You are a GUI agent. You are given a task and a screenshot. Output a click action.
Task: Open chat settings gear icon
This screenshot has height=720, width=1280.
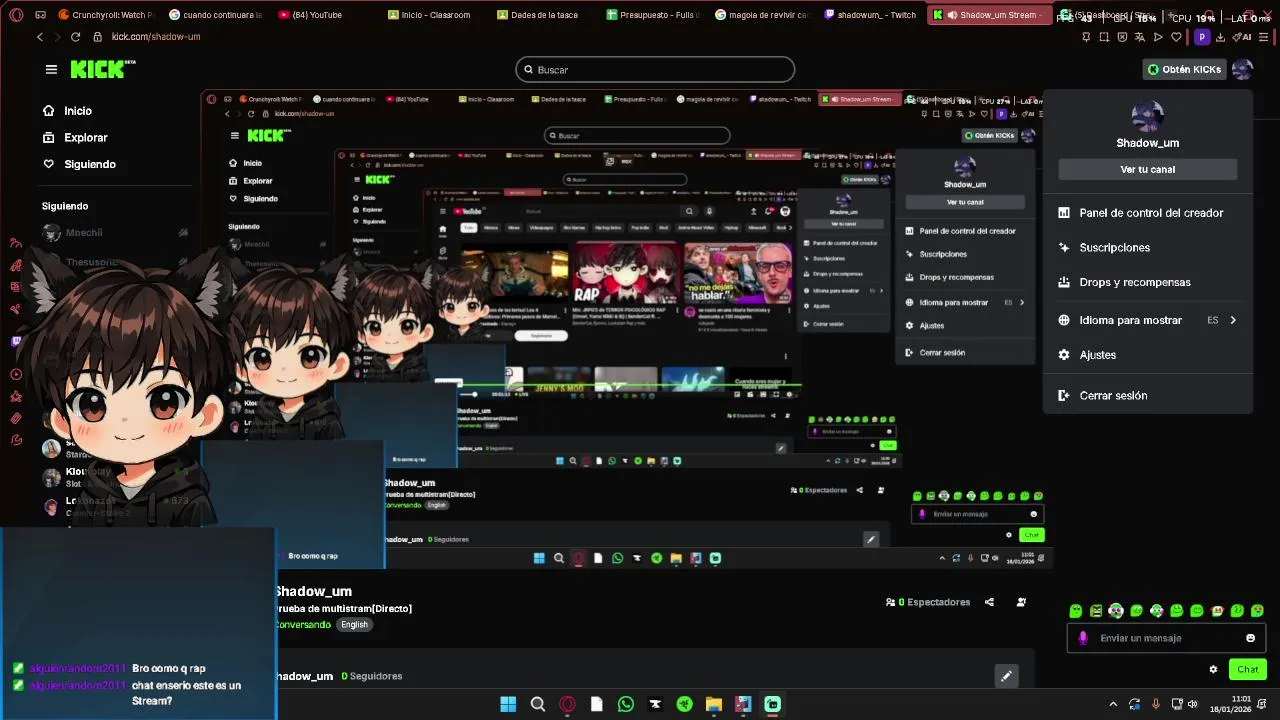(1213, 669)
